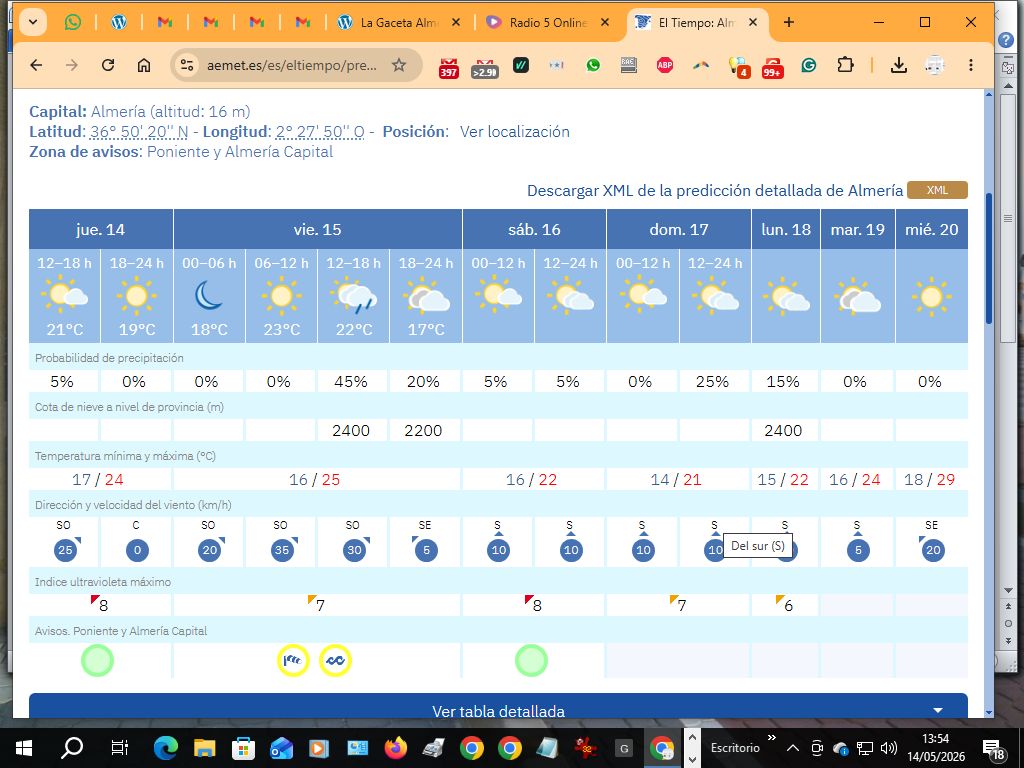
Task: Click the page vertical scrollbar thumb
Action: [988, 258]
